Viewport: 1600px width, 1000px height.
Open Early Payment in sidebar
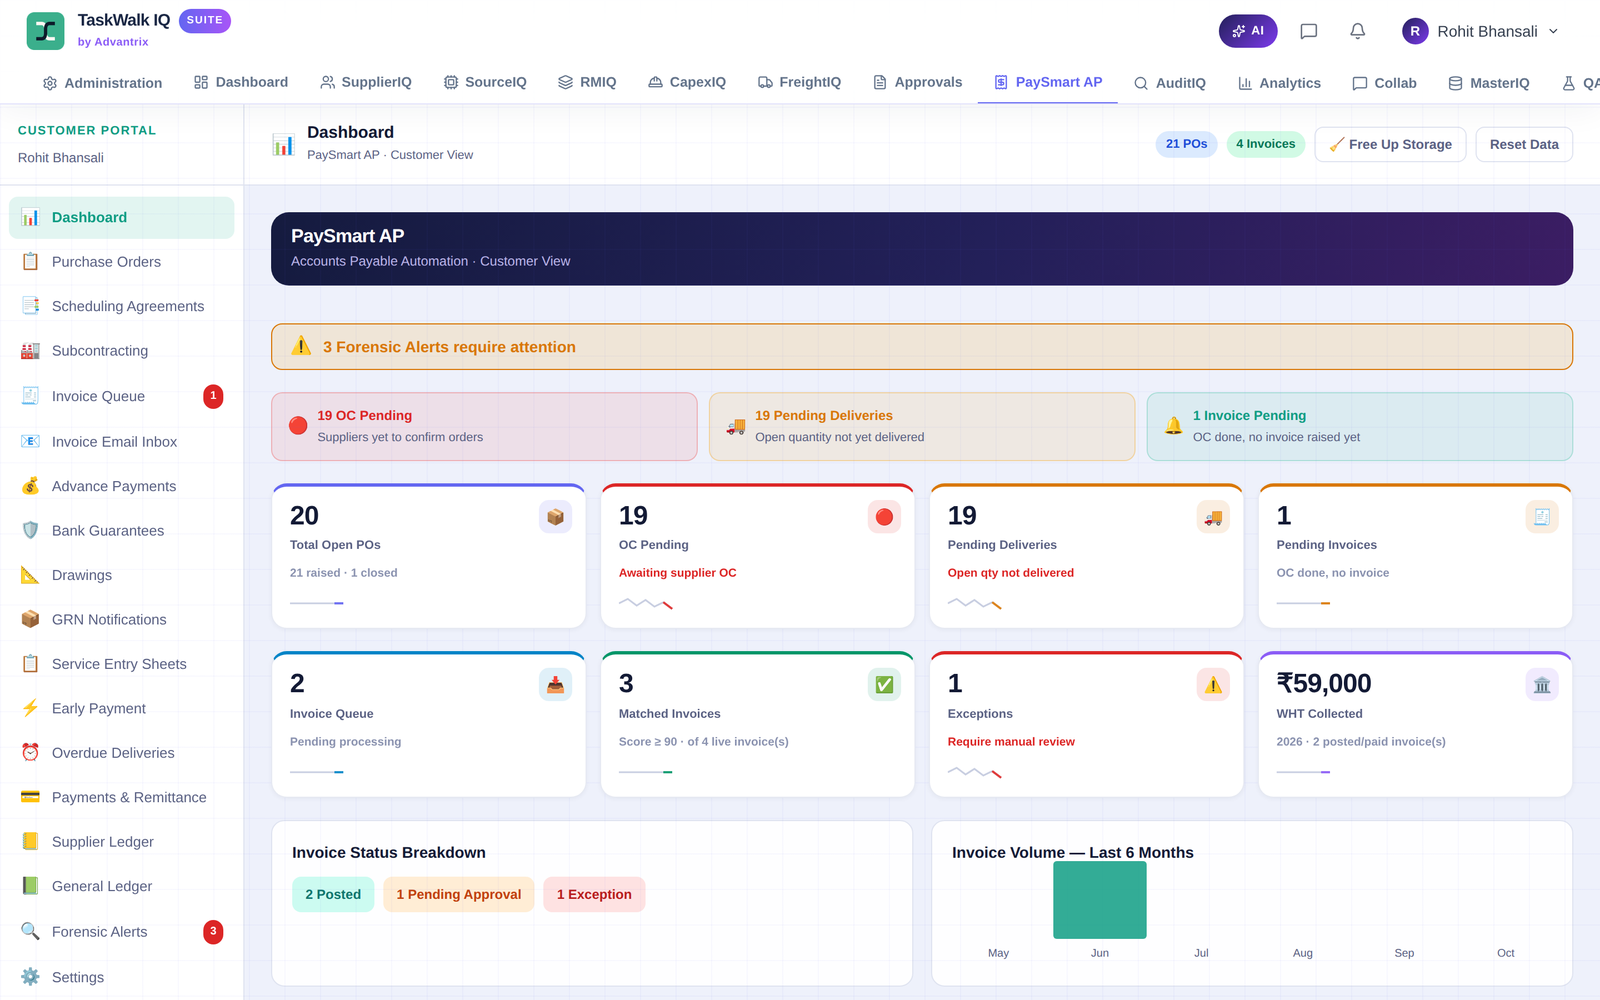click(122, 708)
